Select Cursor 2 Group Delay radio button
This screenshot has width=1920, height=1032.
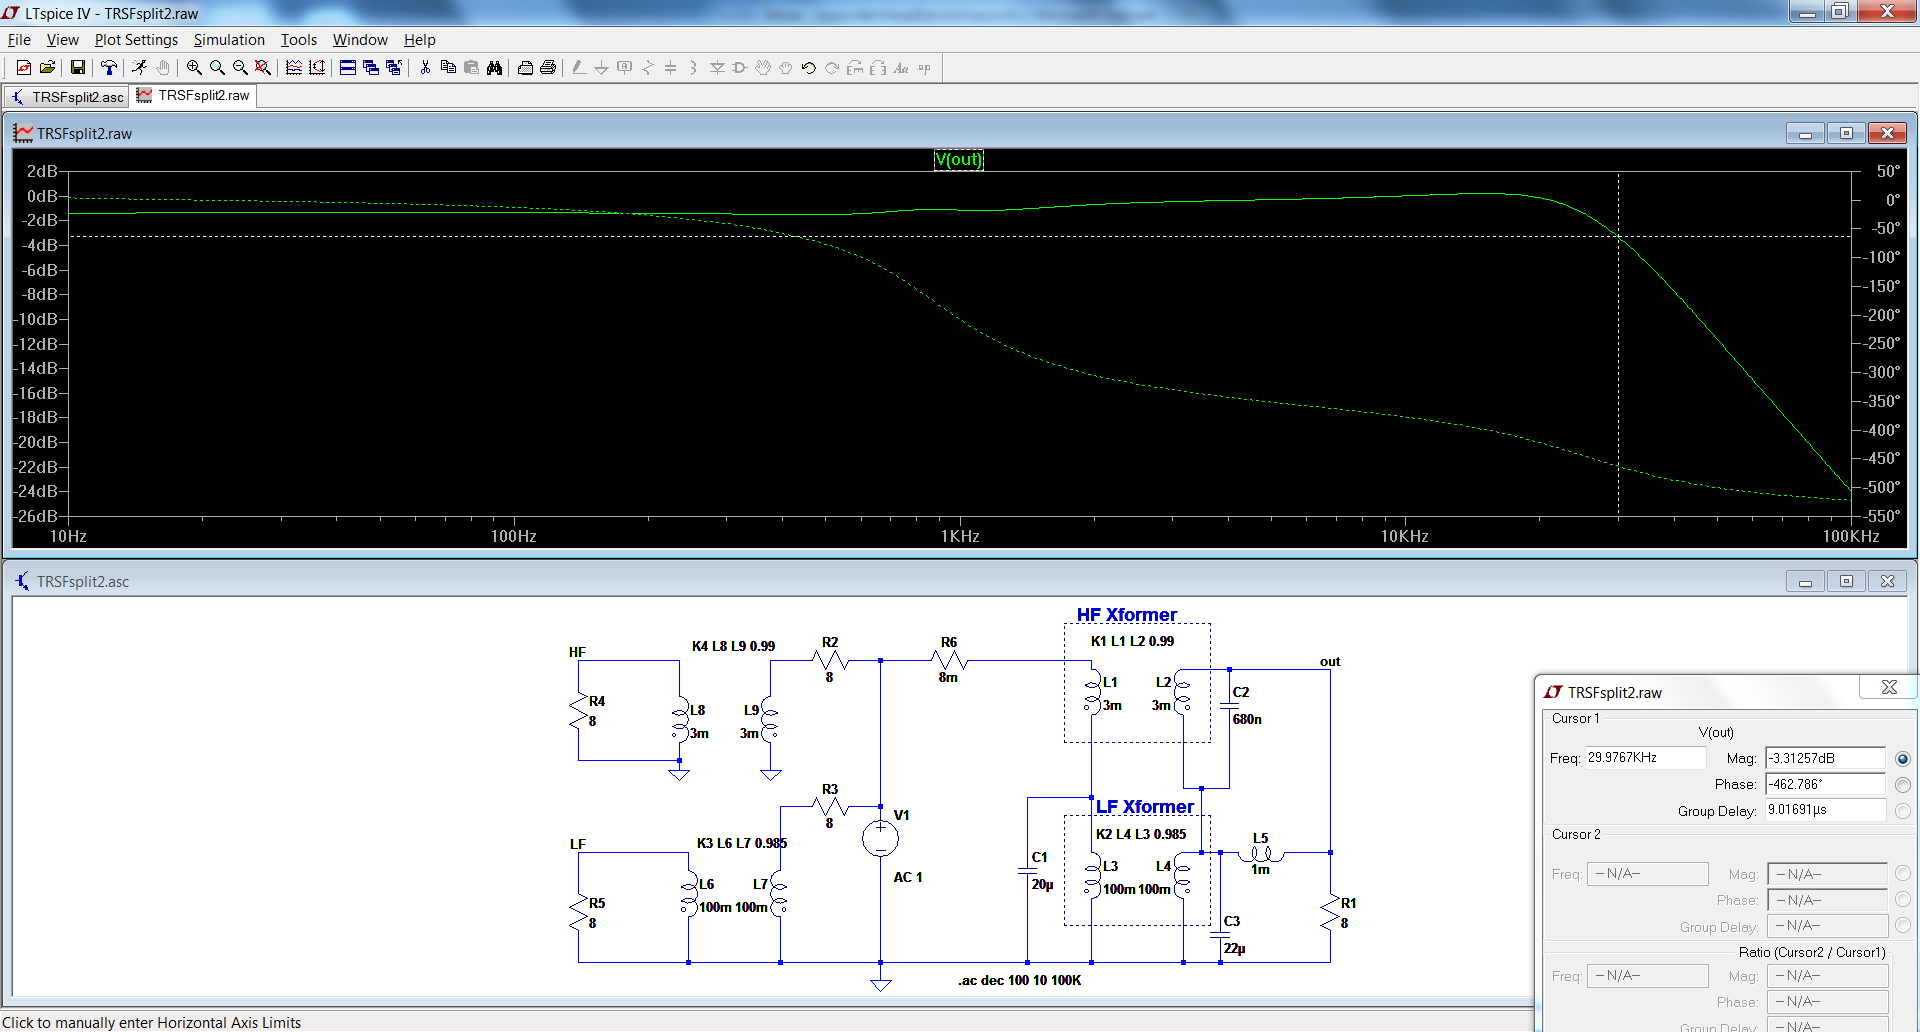1903,926
